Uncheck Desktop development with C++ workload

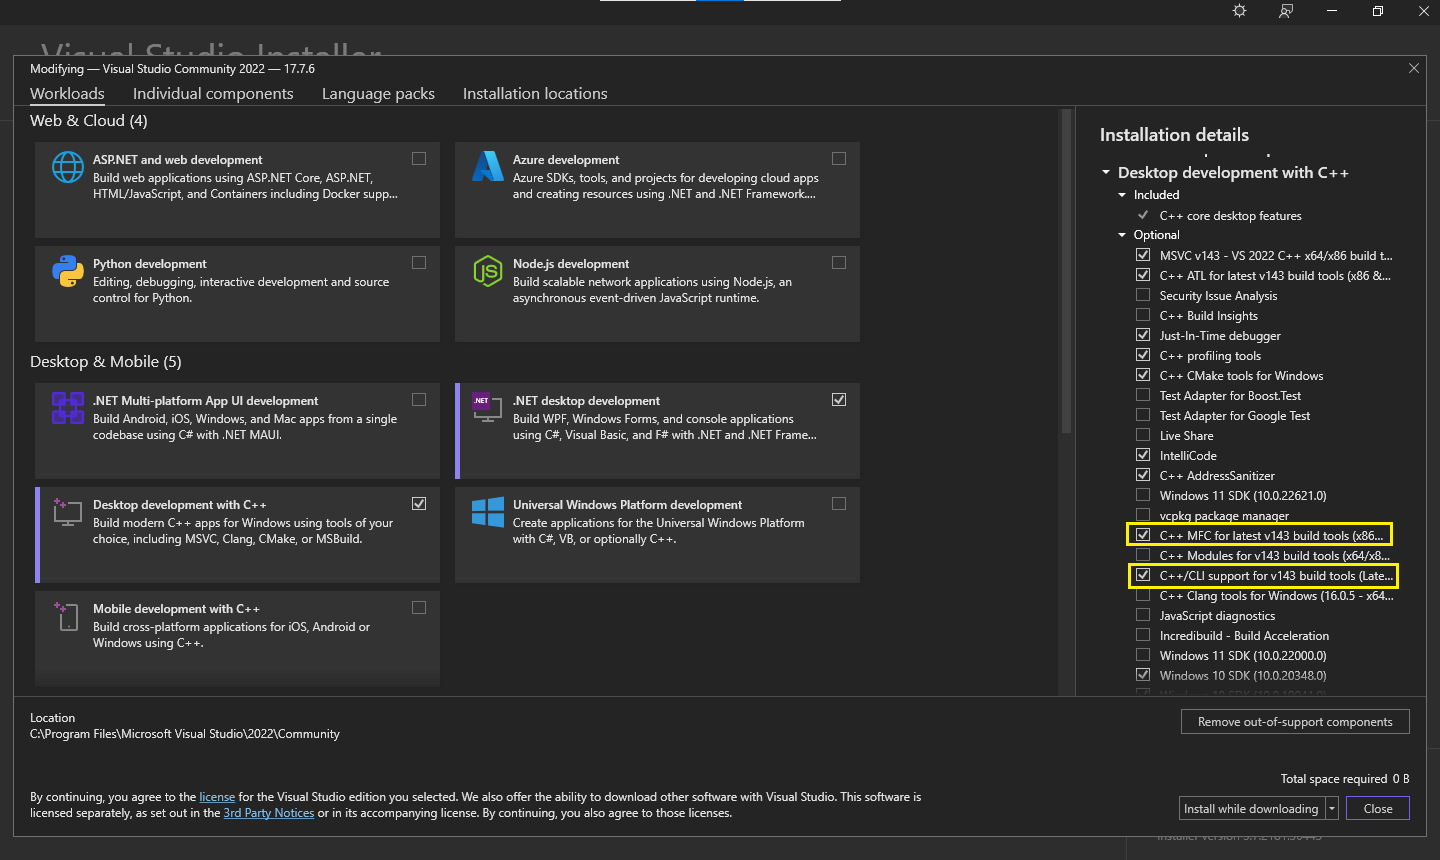point(419,504)
